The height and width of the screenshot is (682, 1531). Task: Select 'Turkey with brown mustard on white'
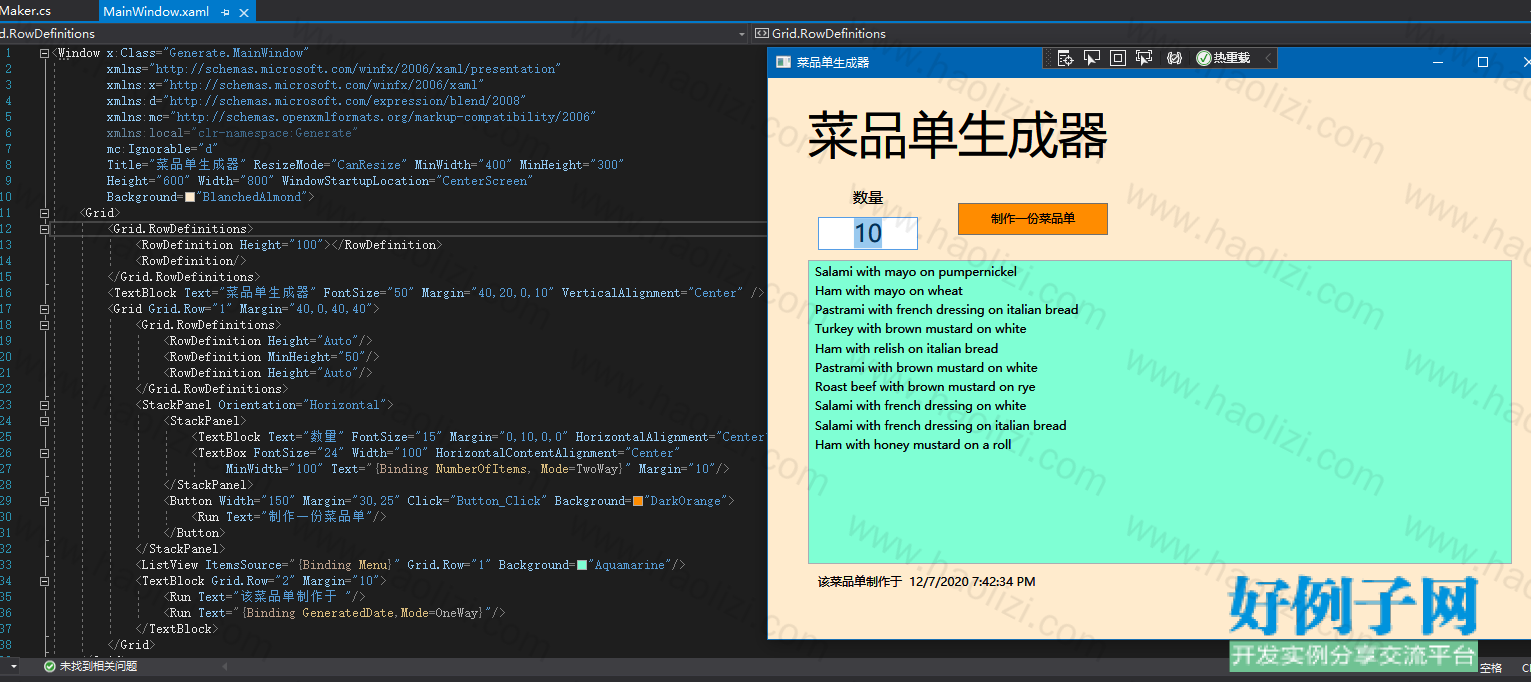point(920,329)
